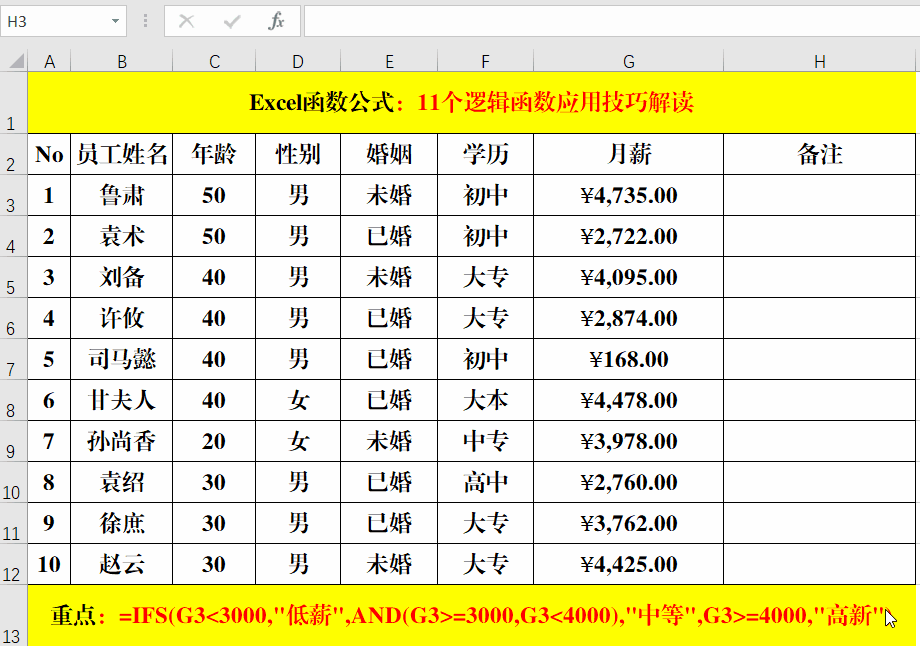
Task: Click the 学历 header cell
Action: (485, 154)
